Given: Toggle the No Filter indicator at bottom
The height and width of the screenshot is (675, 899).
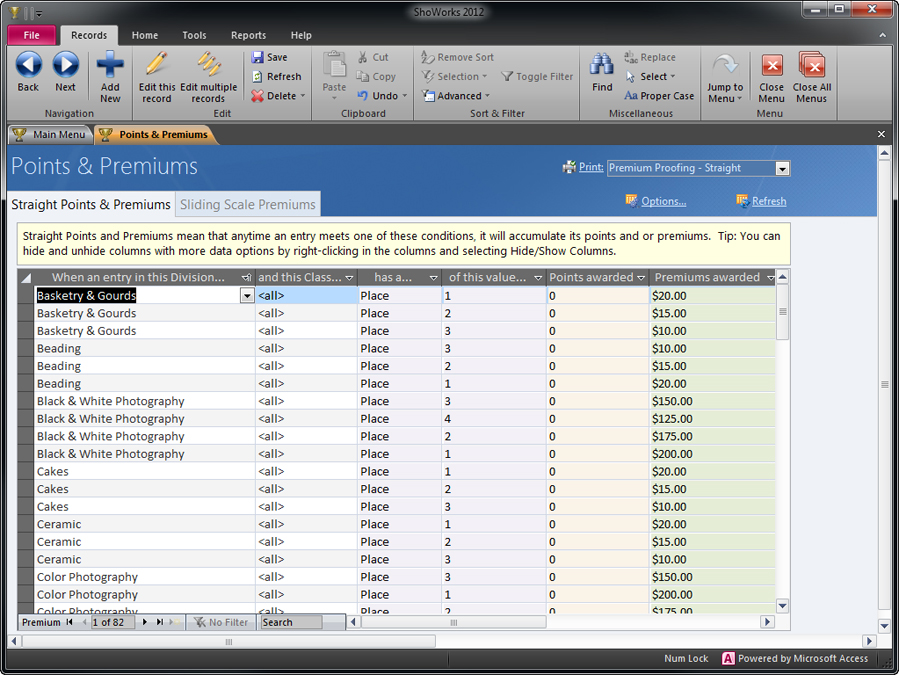Looking at the screenshot, I should tap(220, 622).
